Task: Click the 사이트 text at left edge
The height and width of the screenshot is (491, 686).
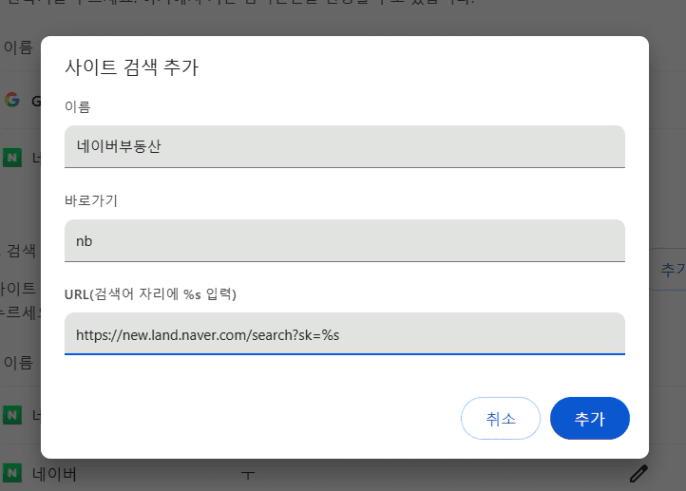Action: click(x=18, y=288)
